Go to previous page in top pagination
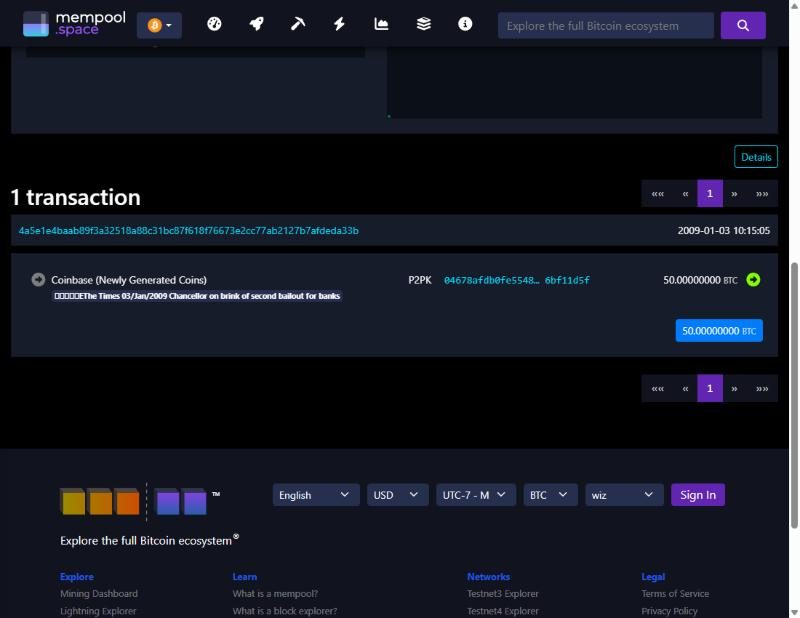Screen dimensions: 800x618 (x=685, y=194)
